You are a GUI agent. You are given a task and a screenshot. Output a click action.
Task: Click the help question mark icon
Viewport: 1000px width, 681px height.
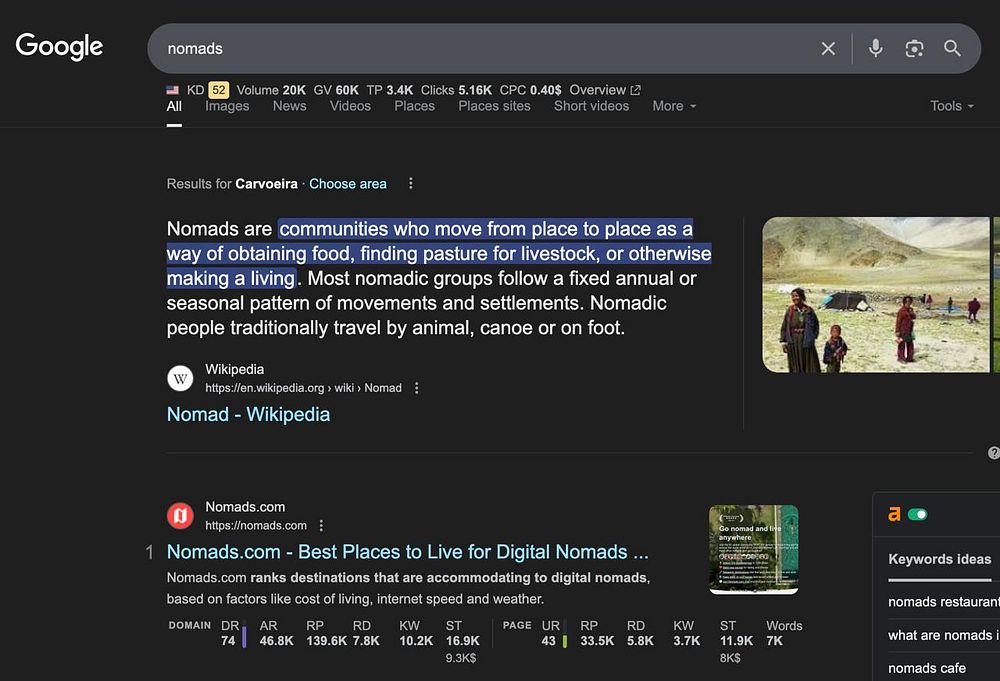pos(994,453)
